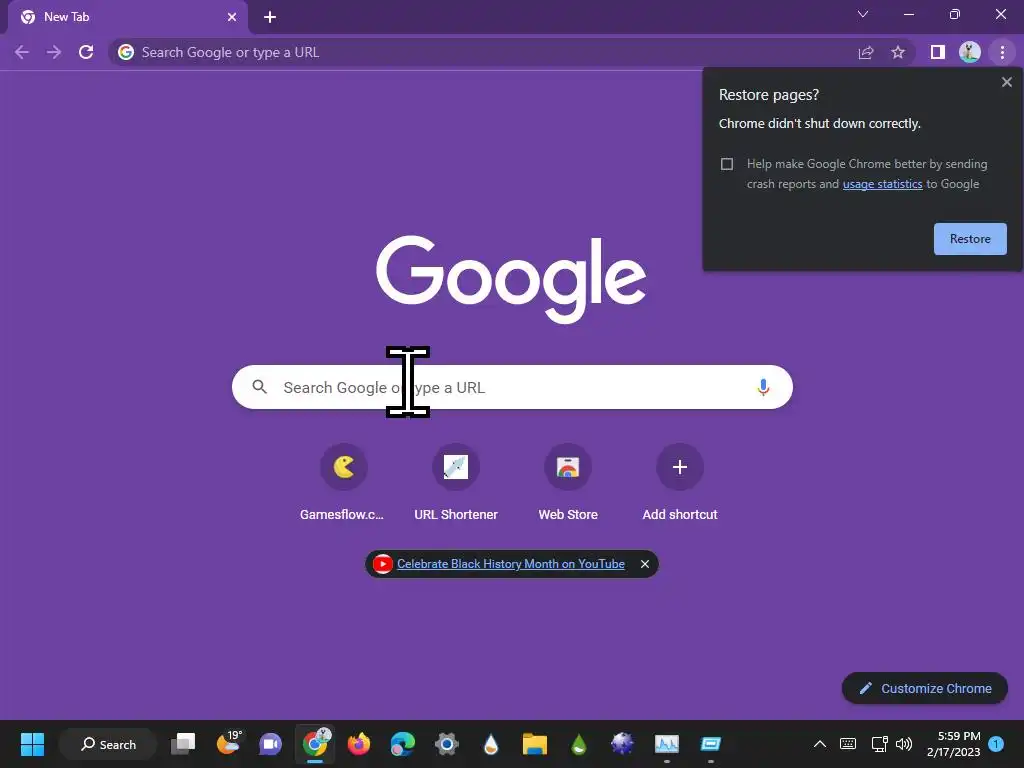Viewport: 1024px width, 768px height.
Task: Dismiss the YouTube promo banner
Action: (x=645, y=564)
